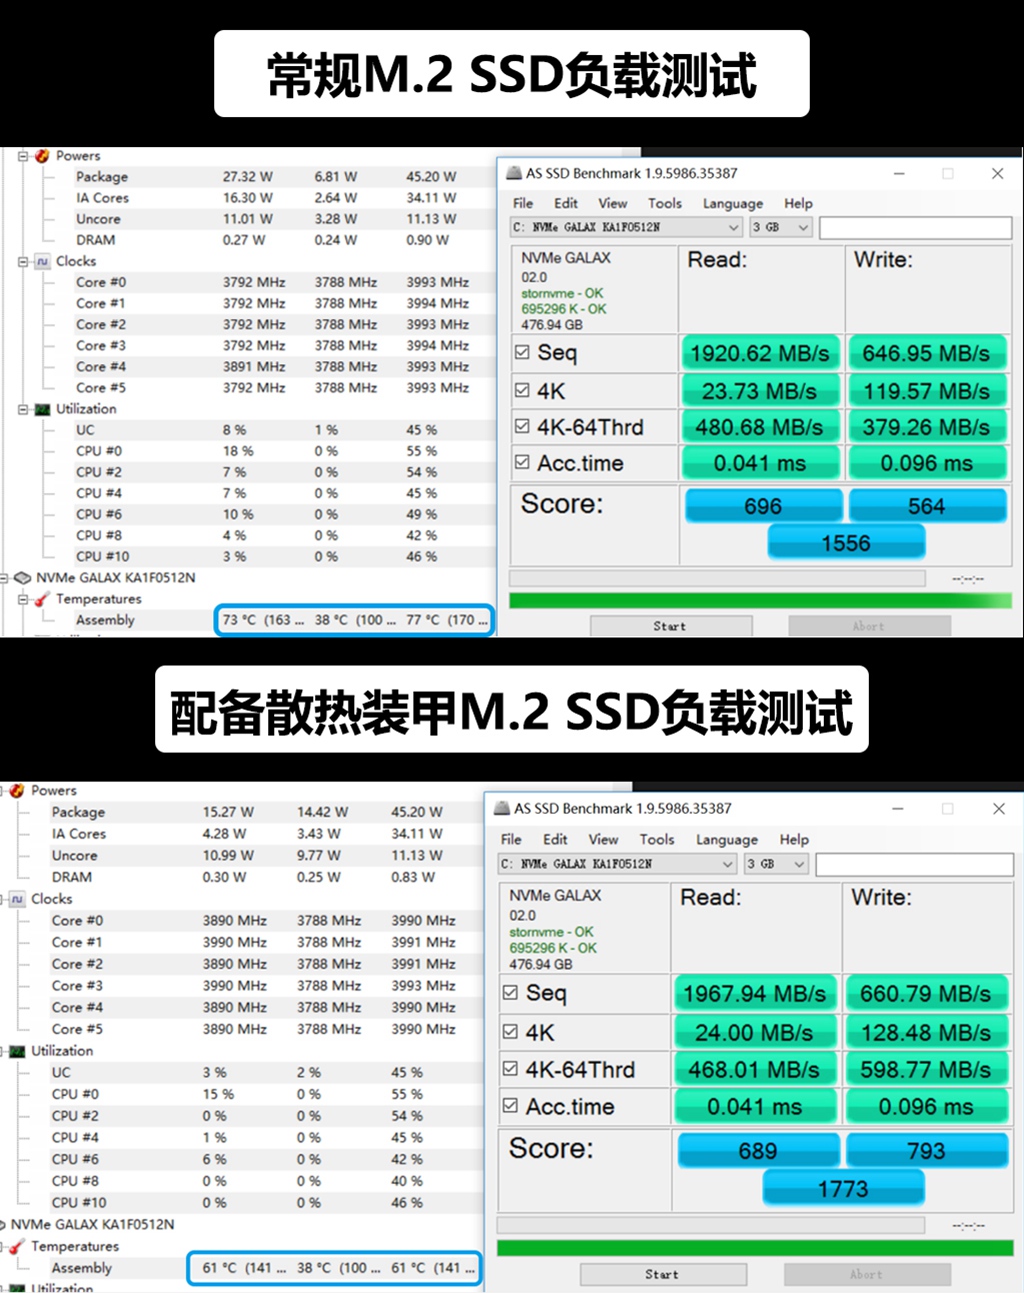Click the Powers flame icon in upper tree

pos(42,156)
